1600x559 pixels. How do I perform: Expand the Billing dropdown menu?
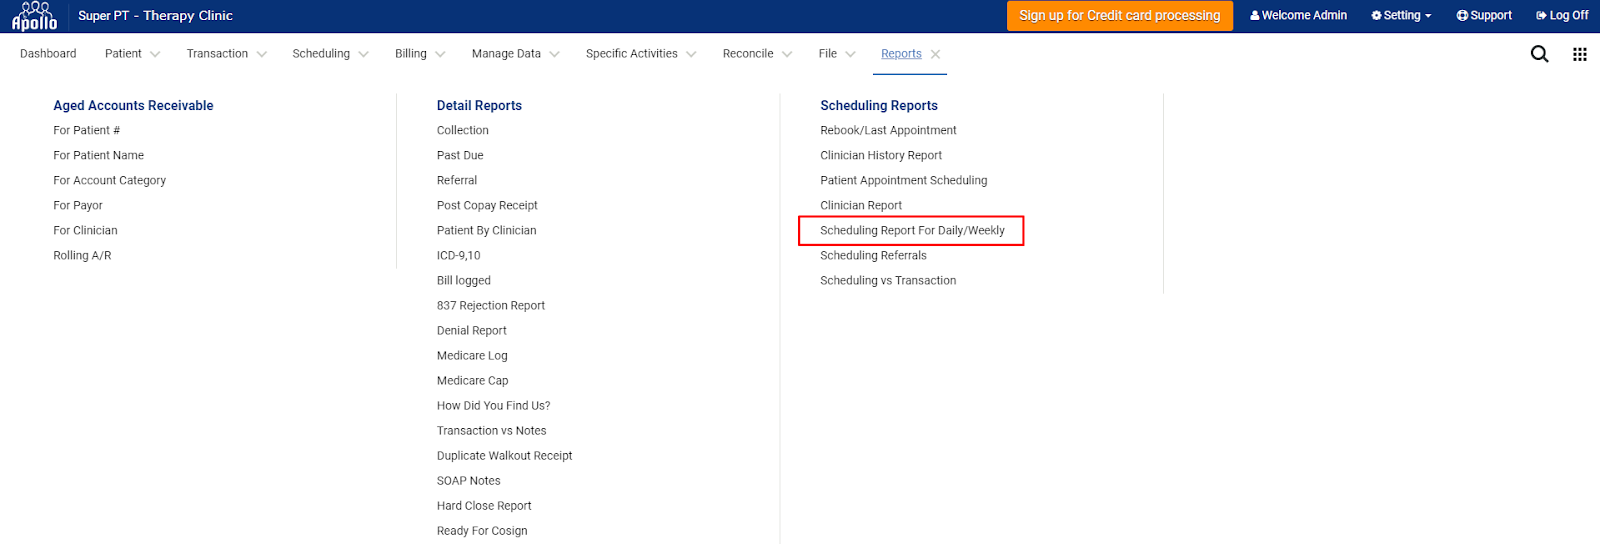tap(420, 54)
